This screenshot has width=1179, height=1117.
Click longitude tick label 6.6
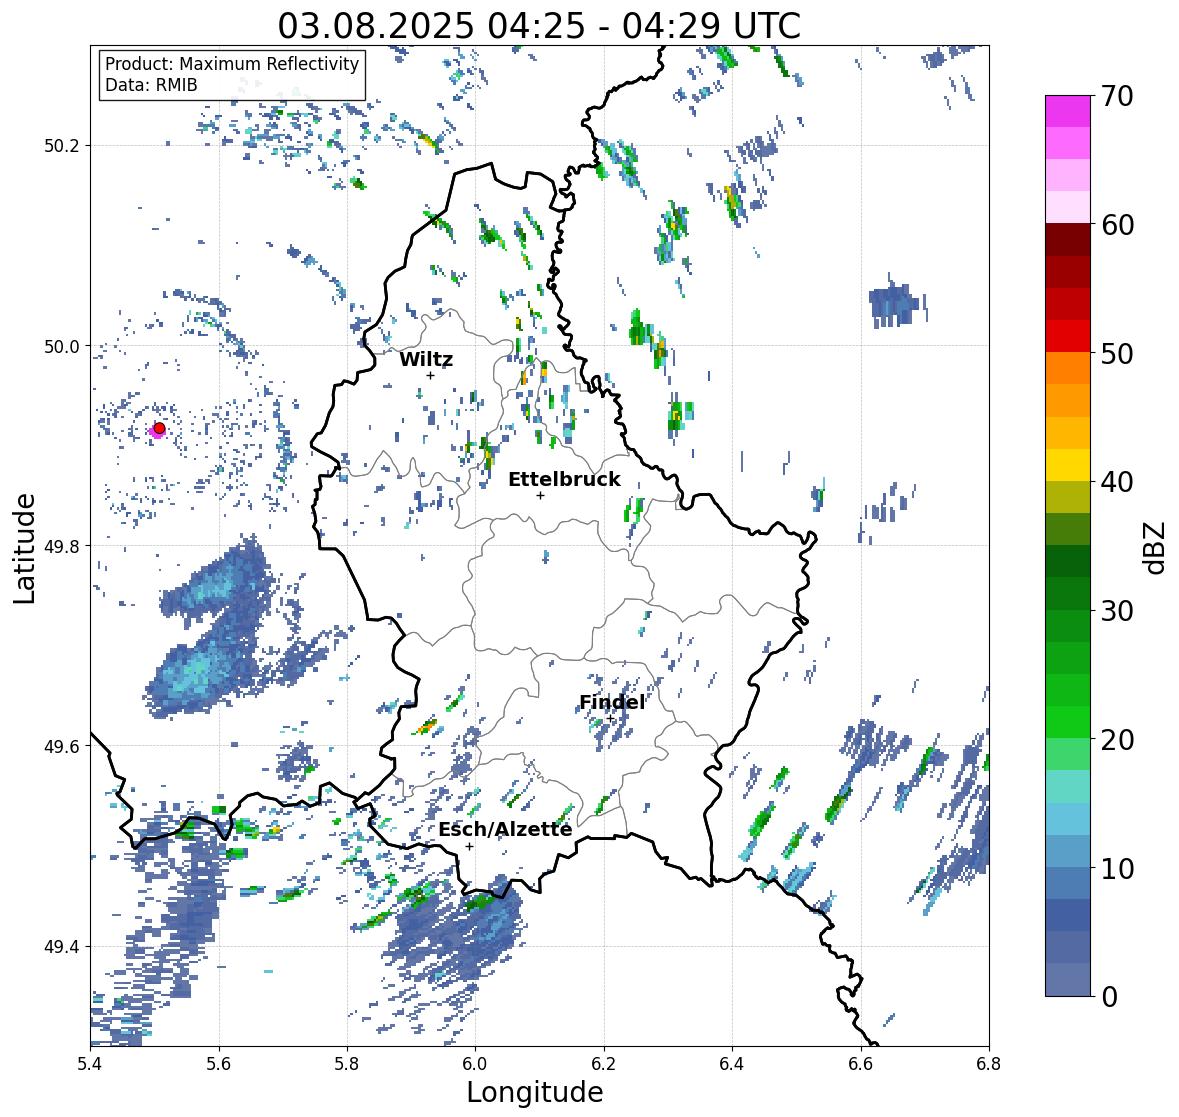pyautogui.click(x=861, y=1064)
